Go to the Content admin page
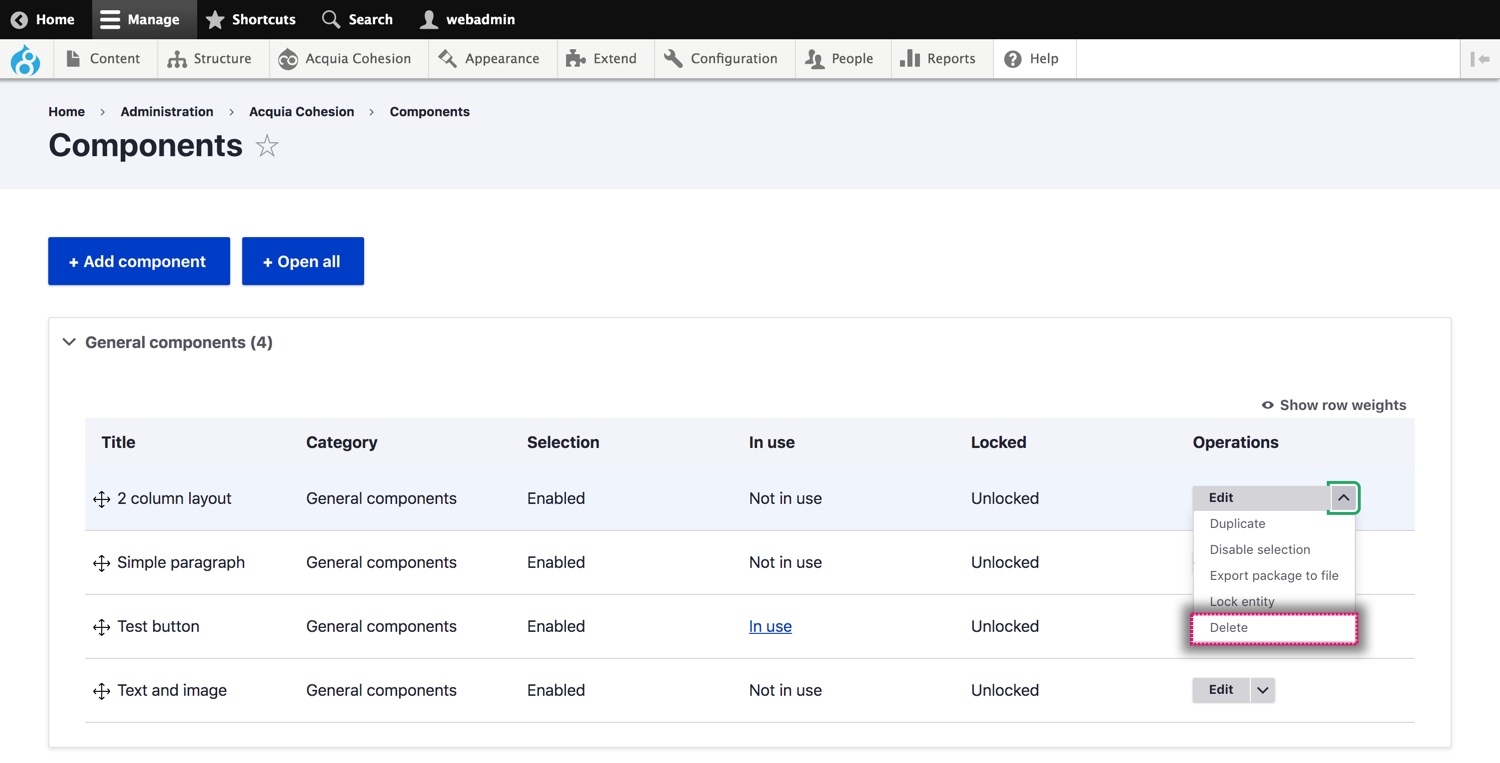Screen dimensions: 1500x763 pyautogui.click(x=103, y=59)
